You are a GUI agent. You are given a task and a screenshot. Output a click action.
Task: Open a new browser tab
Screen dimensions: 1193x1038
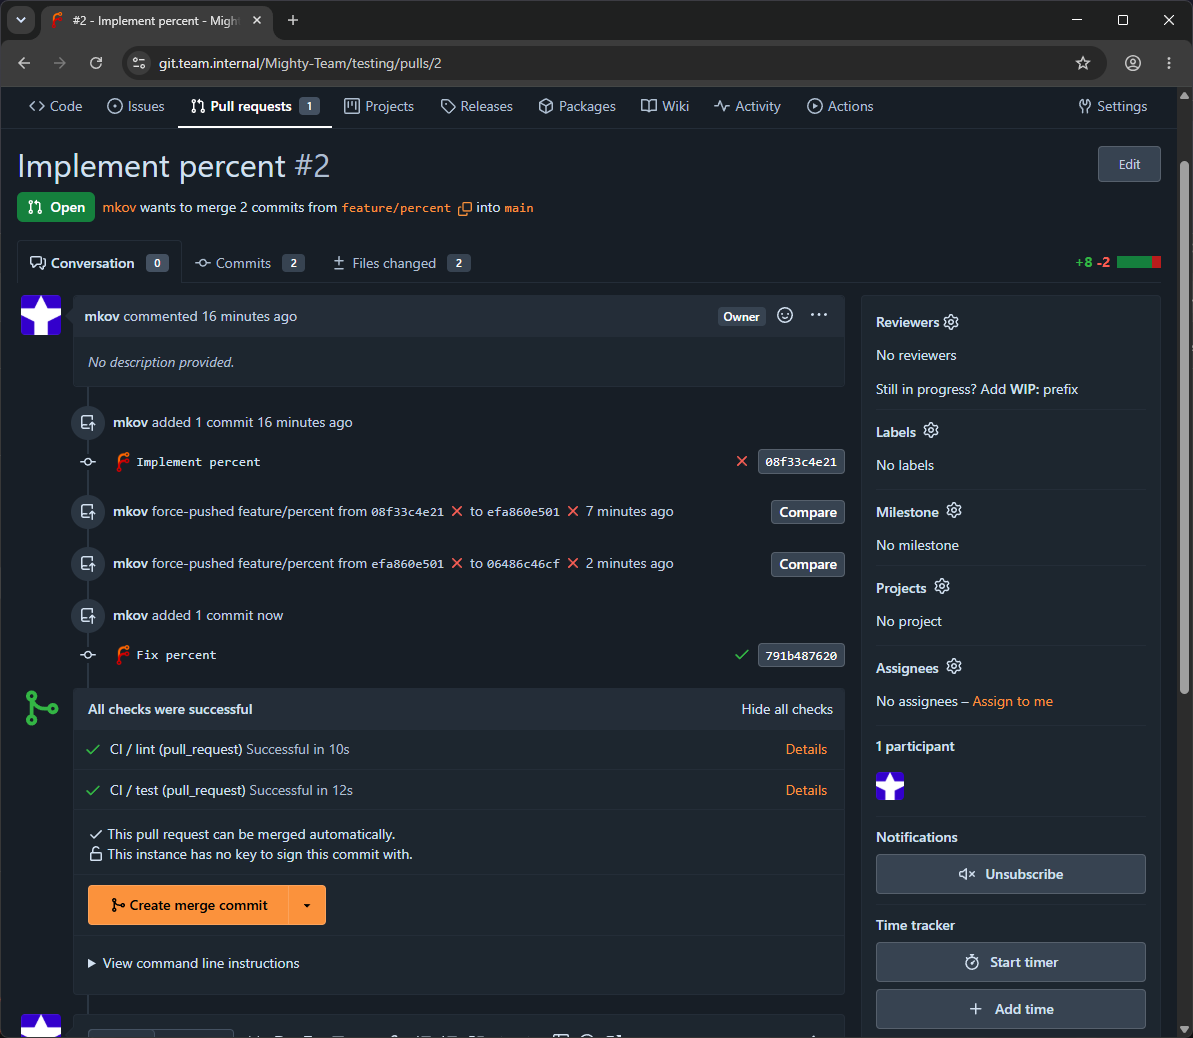coord(293,21)
